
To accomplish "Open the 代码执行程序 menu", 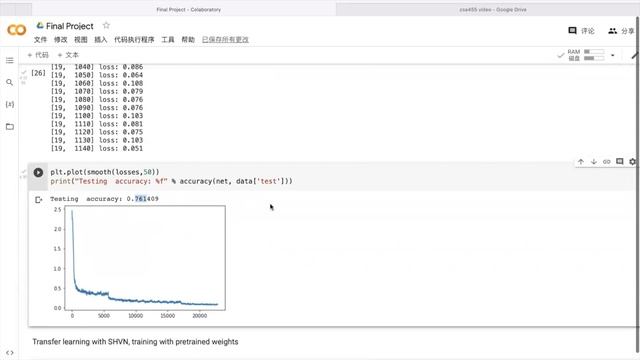I will pyautogui.click(x=134, y=40).
